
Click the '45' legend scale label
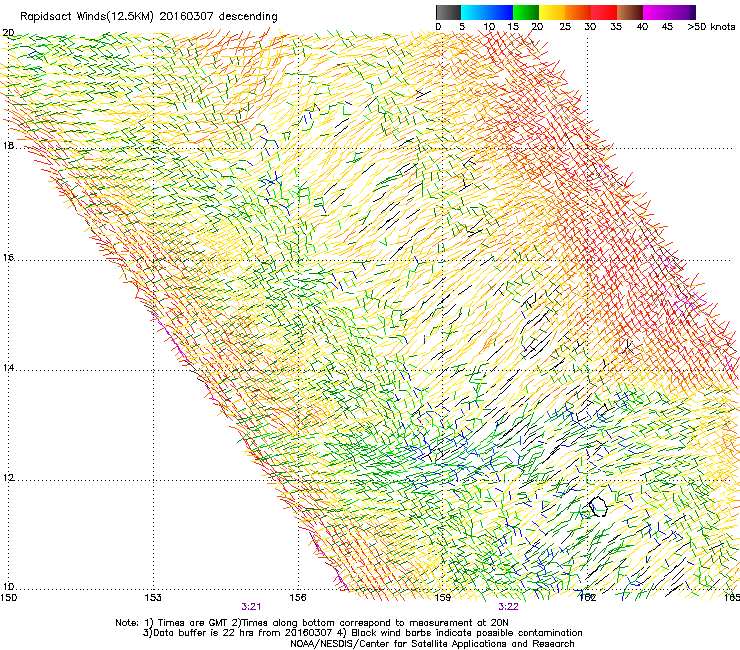tap(667, 27)
